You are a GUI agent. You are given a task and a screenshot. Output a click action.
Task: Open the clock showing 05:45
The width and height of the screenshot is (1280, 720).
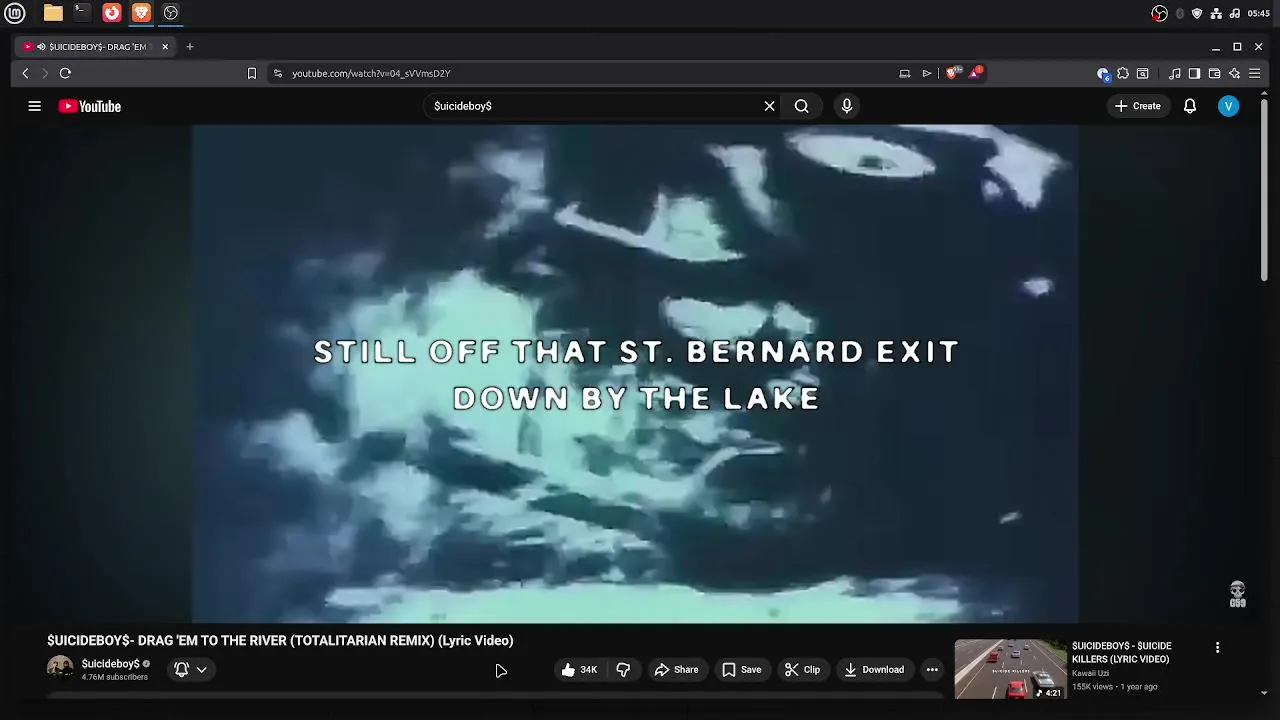tap(1259, 13)
